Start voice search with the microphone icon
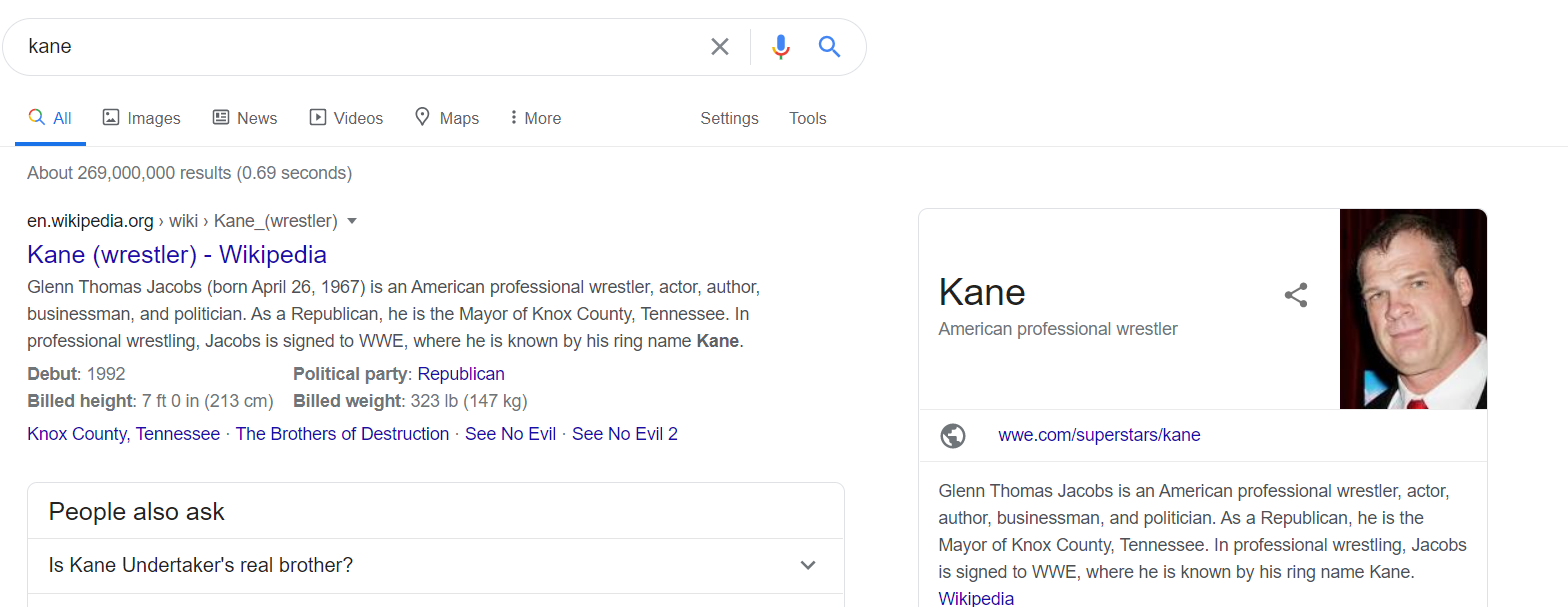The height and width of the screenshot is (607, 1568). pos(781,47)
